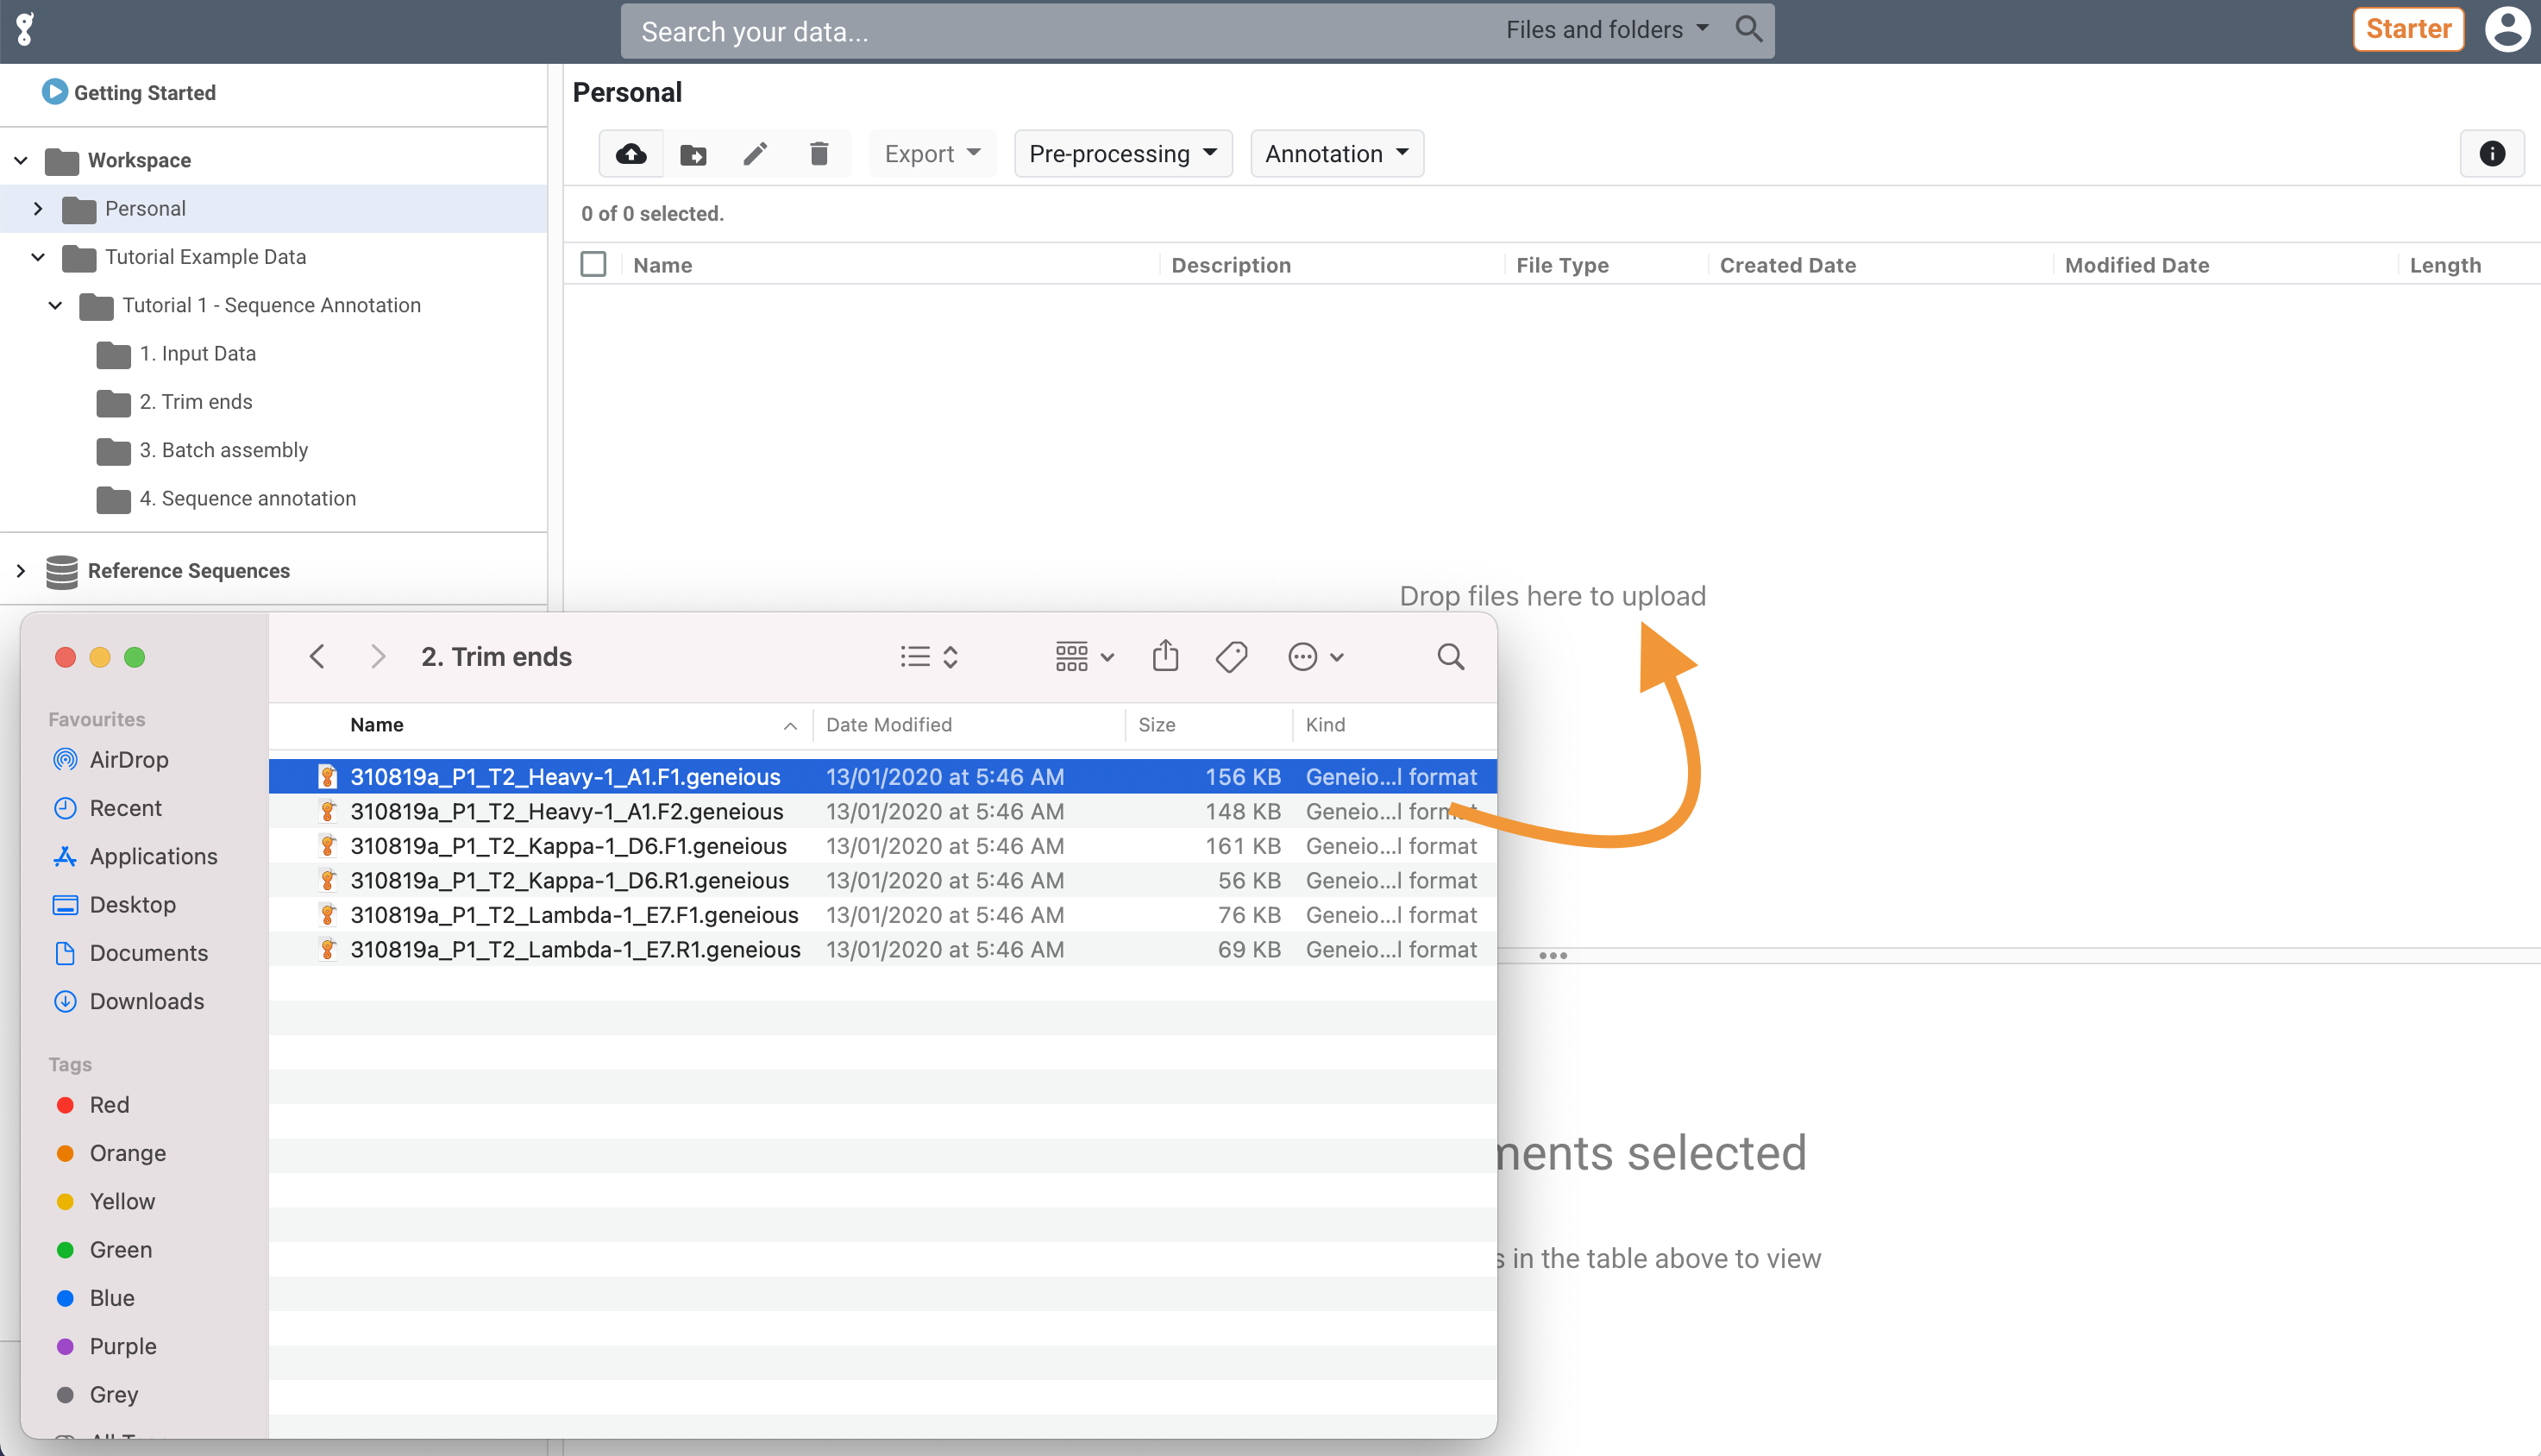Open the Pre-processing dropdown
Image resolution: width=2541 pixels, height=1456 pixels.
tap(1123, 154)
